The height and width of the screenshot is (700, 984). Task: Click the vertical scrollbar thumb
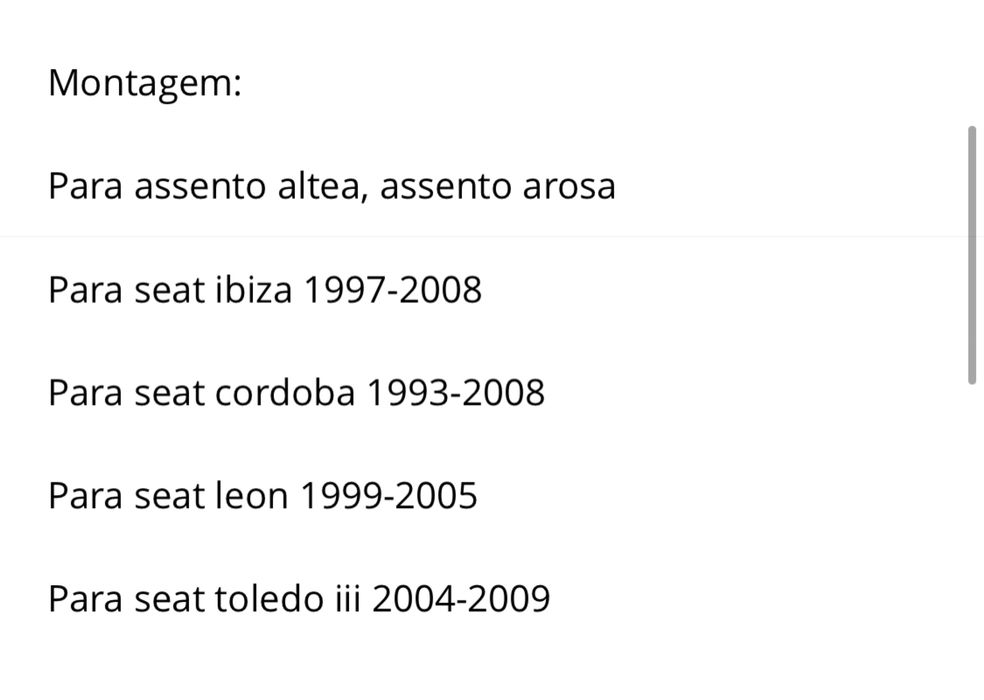[x=971, y=255]
